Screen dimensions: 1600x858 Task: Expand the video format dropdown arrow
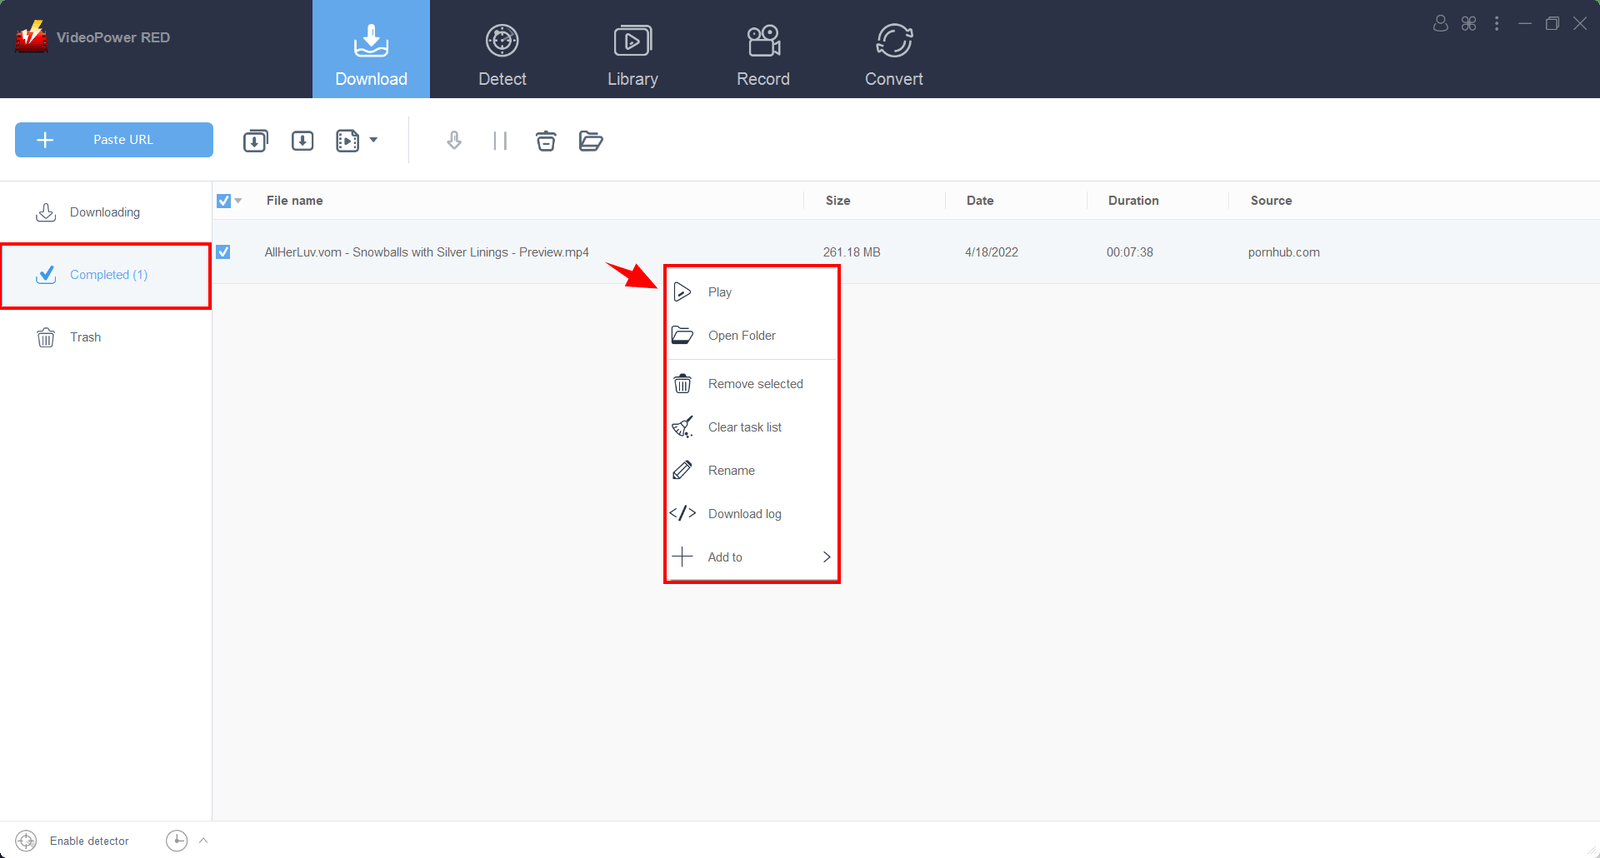pos(373,140)
